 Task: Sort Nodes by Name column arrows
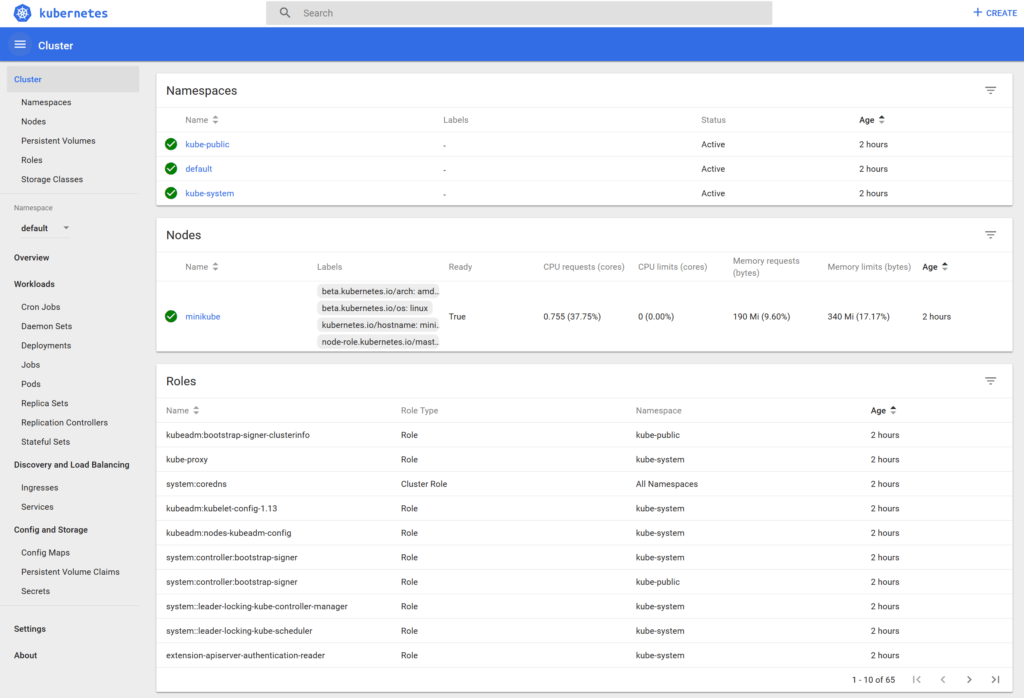click(x=216, y=267)
